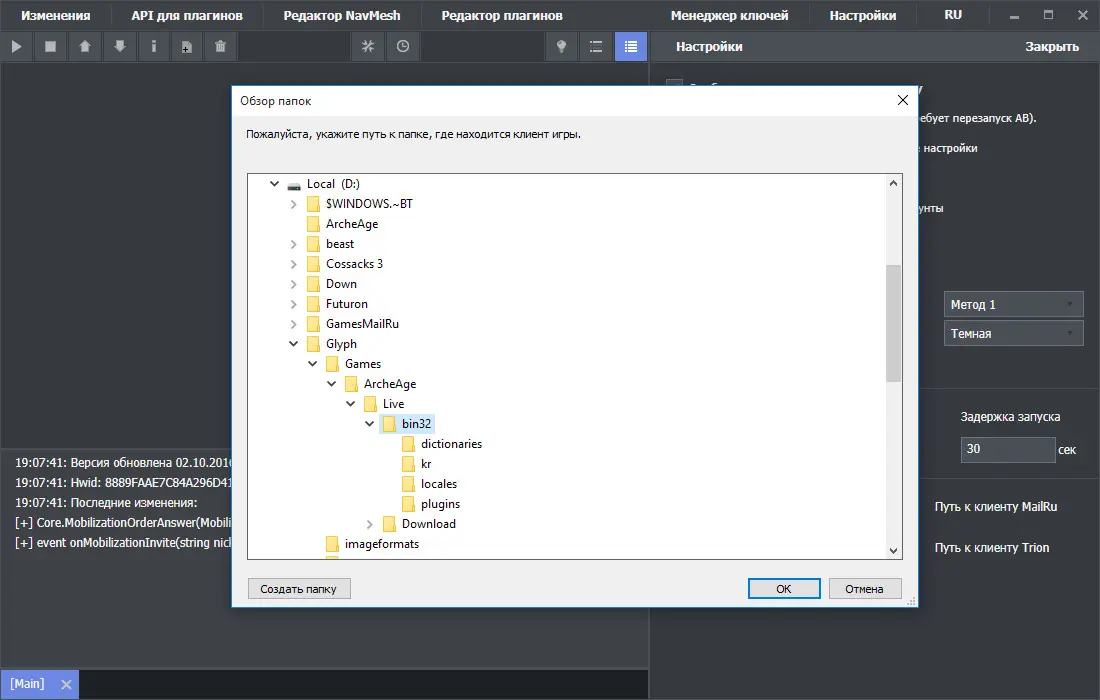Expand the Download folder node
Screen dimensions: 1100x700
coord(370,524)
